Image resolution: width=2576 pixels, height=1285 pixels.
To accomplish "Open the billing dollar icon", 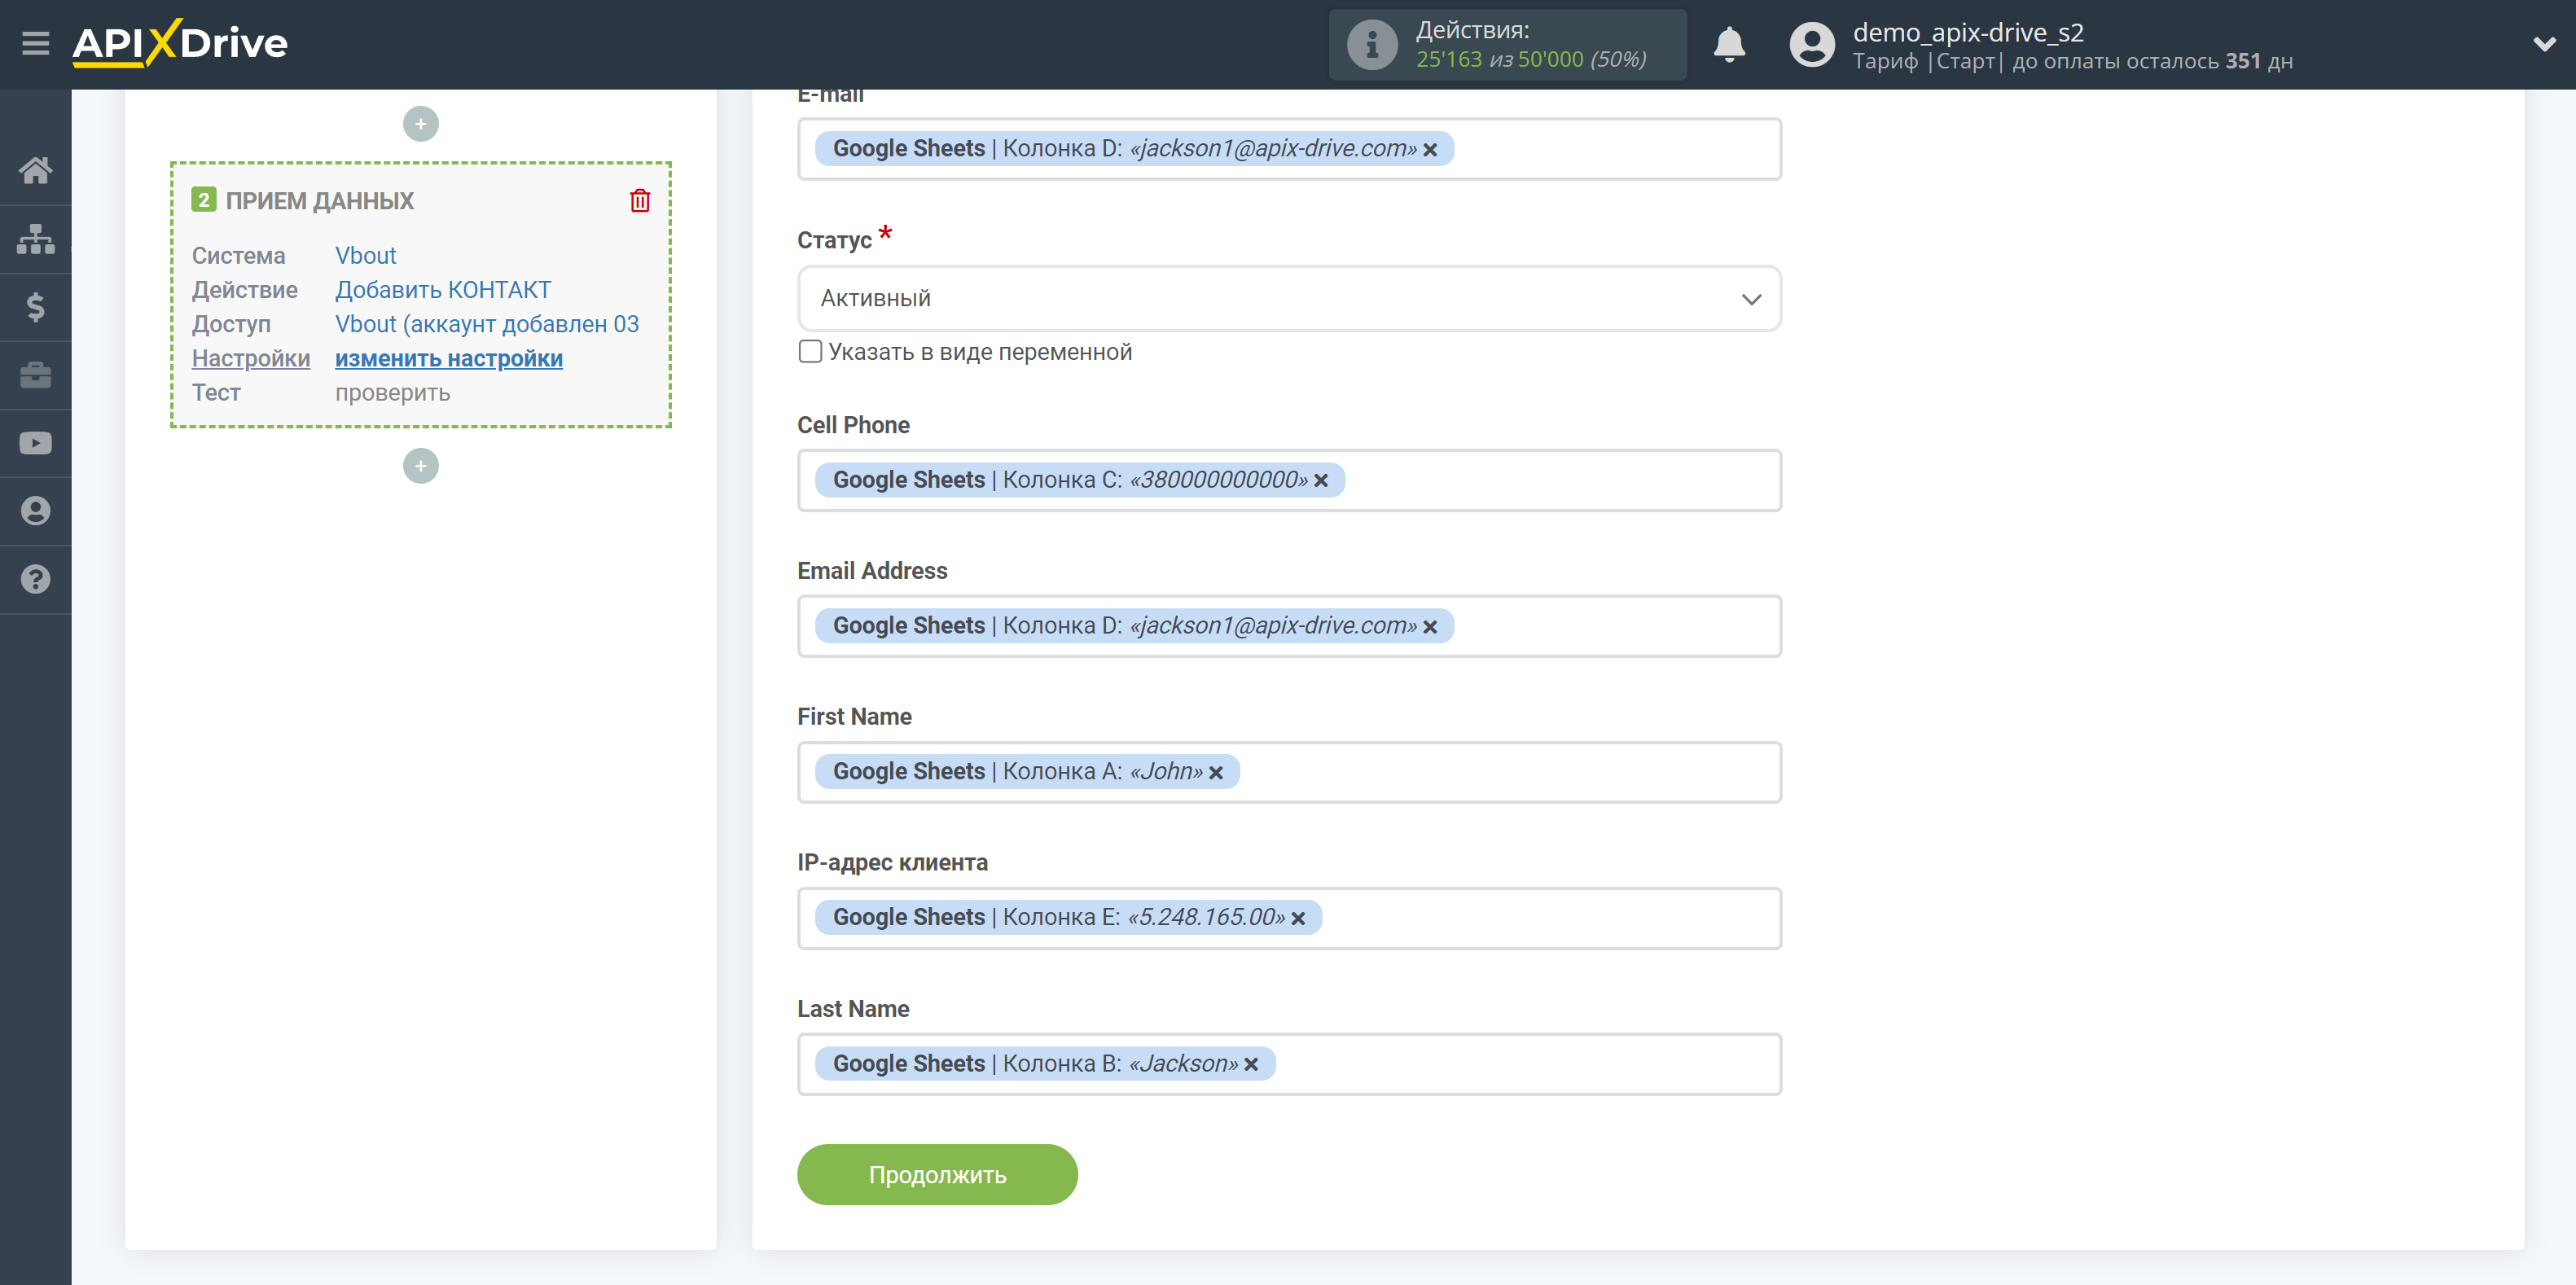I will [35, 306].
